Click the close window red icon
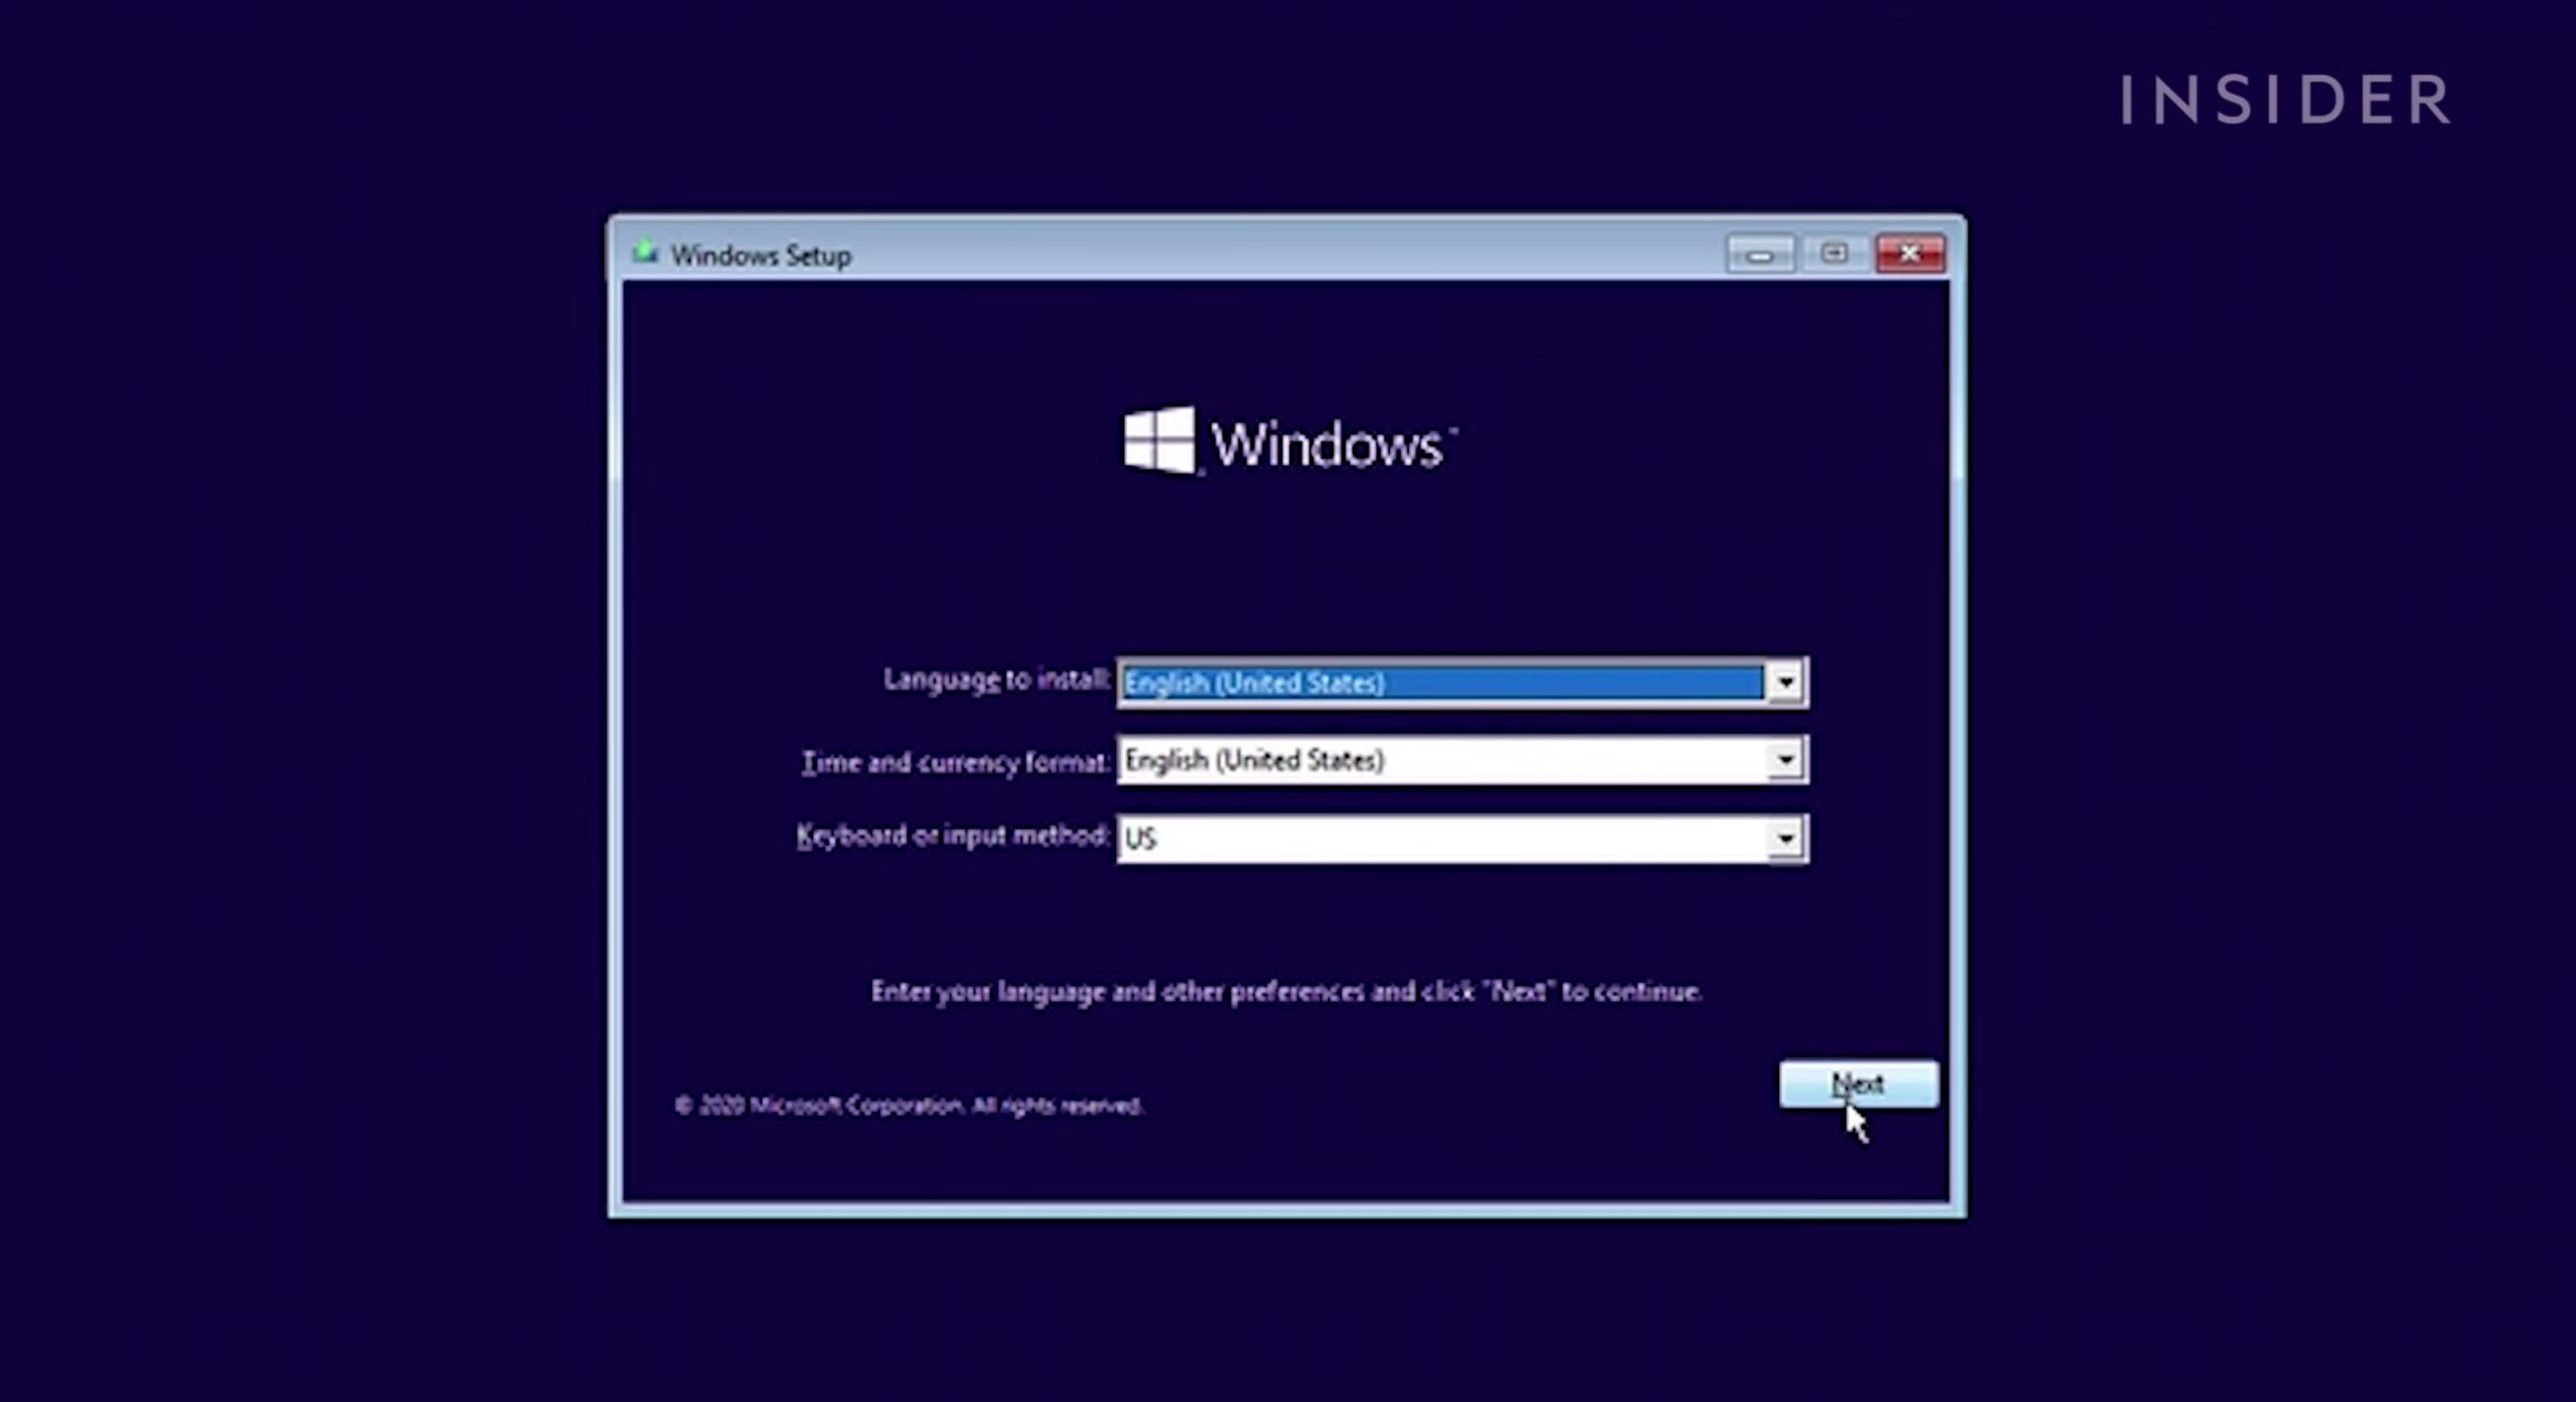The image size is (2576, 1402). pos(1908,254)
